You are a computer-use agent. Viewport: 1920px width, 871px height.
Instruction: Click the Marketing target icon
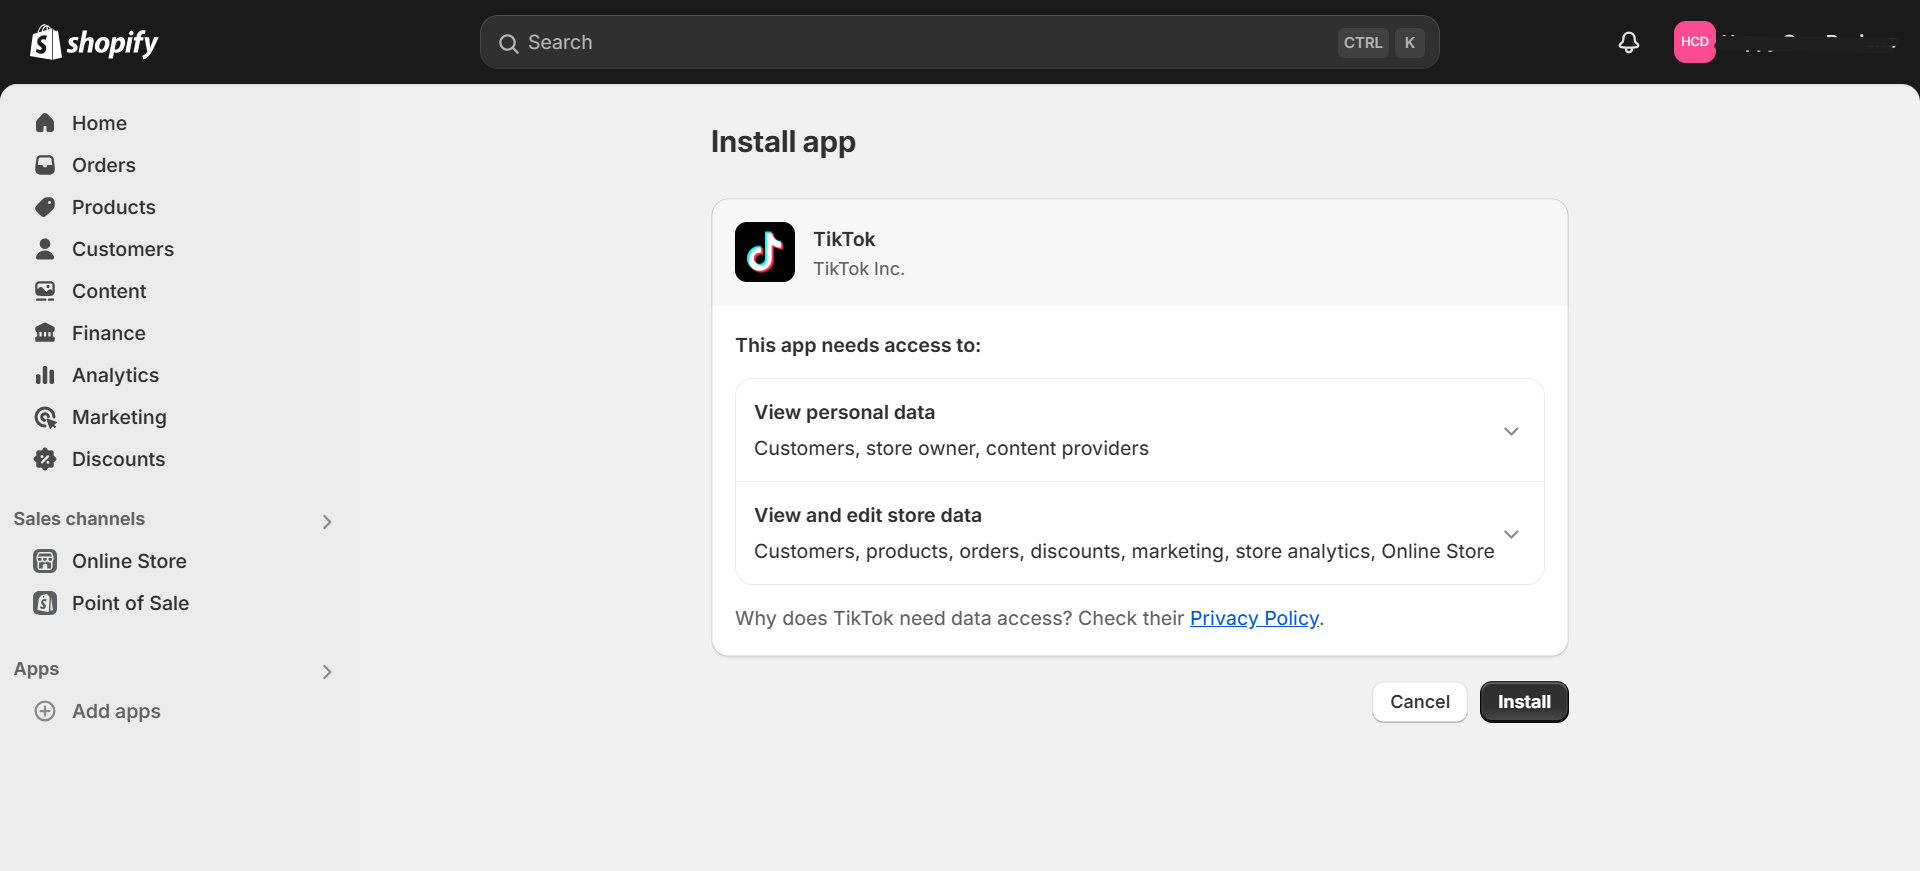click(x=45, y=417)
